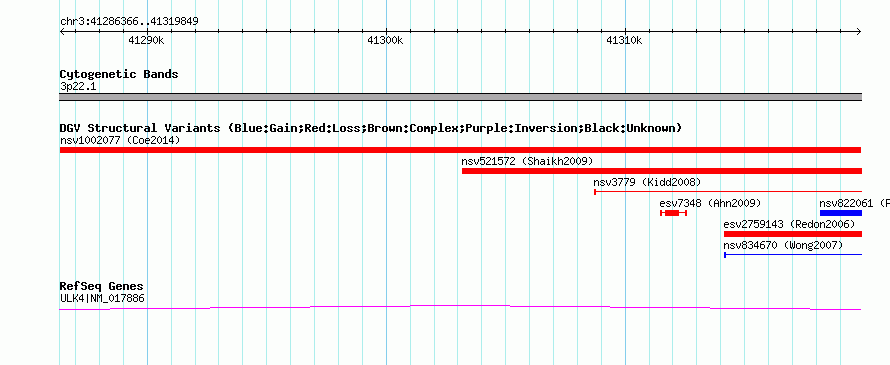The height and width of the screenshot is (365, 890).
Task: Open the nsv3779 (Kidd2008) label
Action: click(647, 182)
